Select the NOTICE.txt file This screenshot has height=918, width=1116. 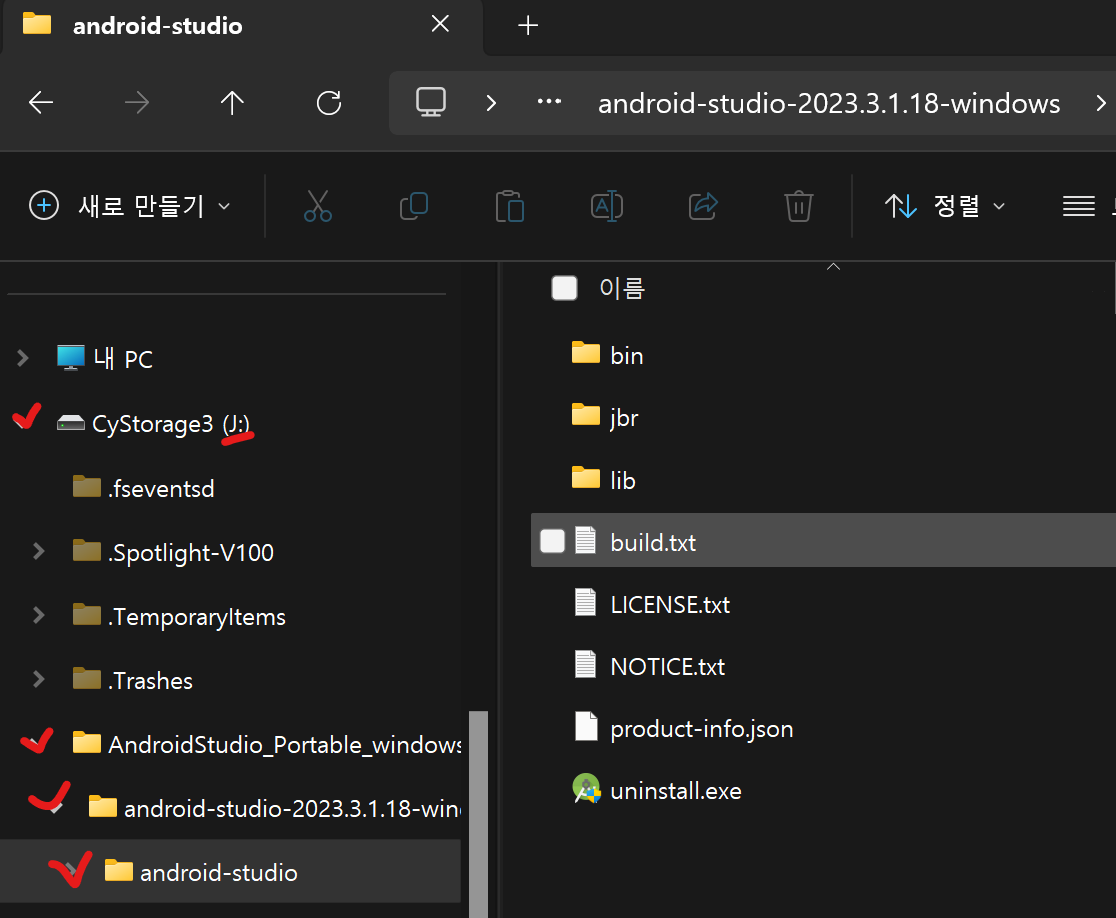(667, 667)
